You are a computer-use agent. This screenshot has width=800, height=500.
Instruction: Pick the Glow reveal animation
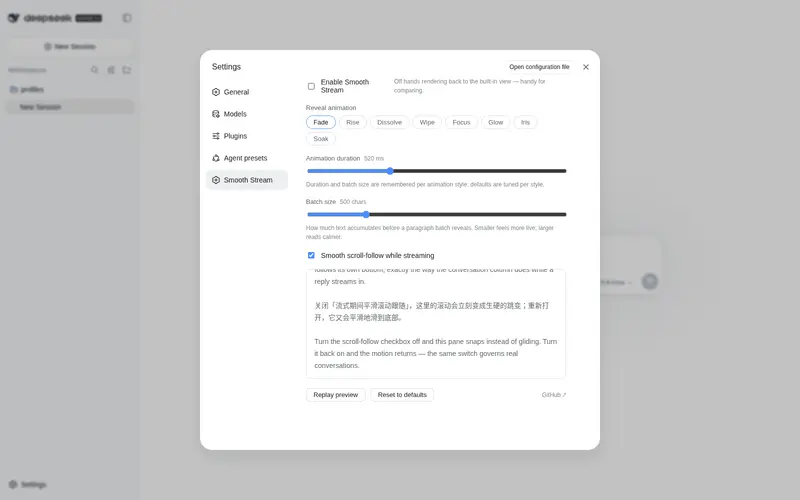point(495,122)
